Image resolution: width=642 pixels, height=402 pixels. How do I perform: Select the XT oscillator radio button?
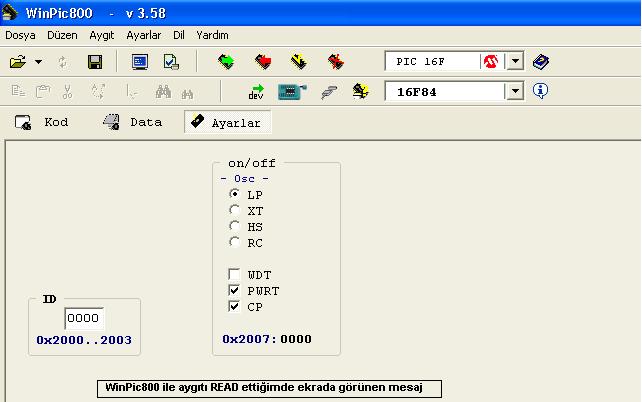[235, 211]
